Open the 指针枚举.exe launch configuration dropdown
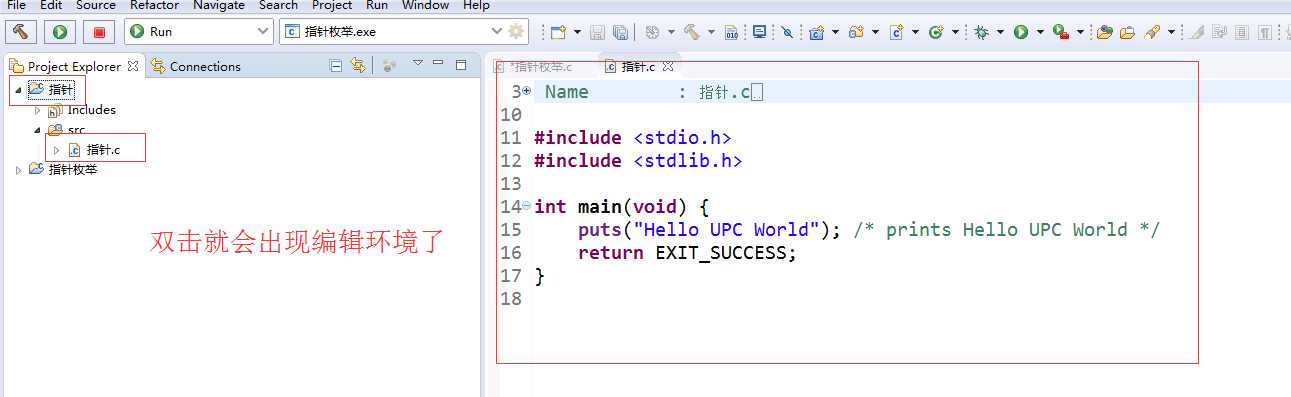 point(497,32)
